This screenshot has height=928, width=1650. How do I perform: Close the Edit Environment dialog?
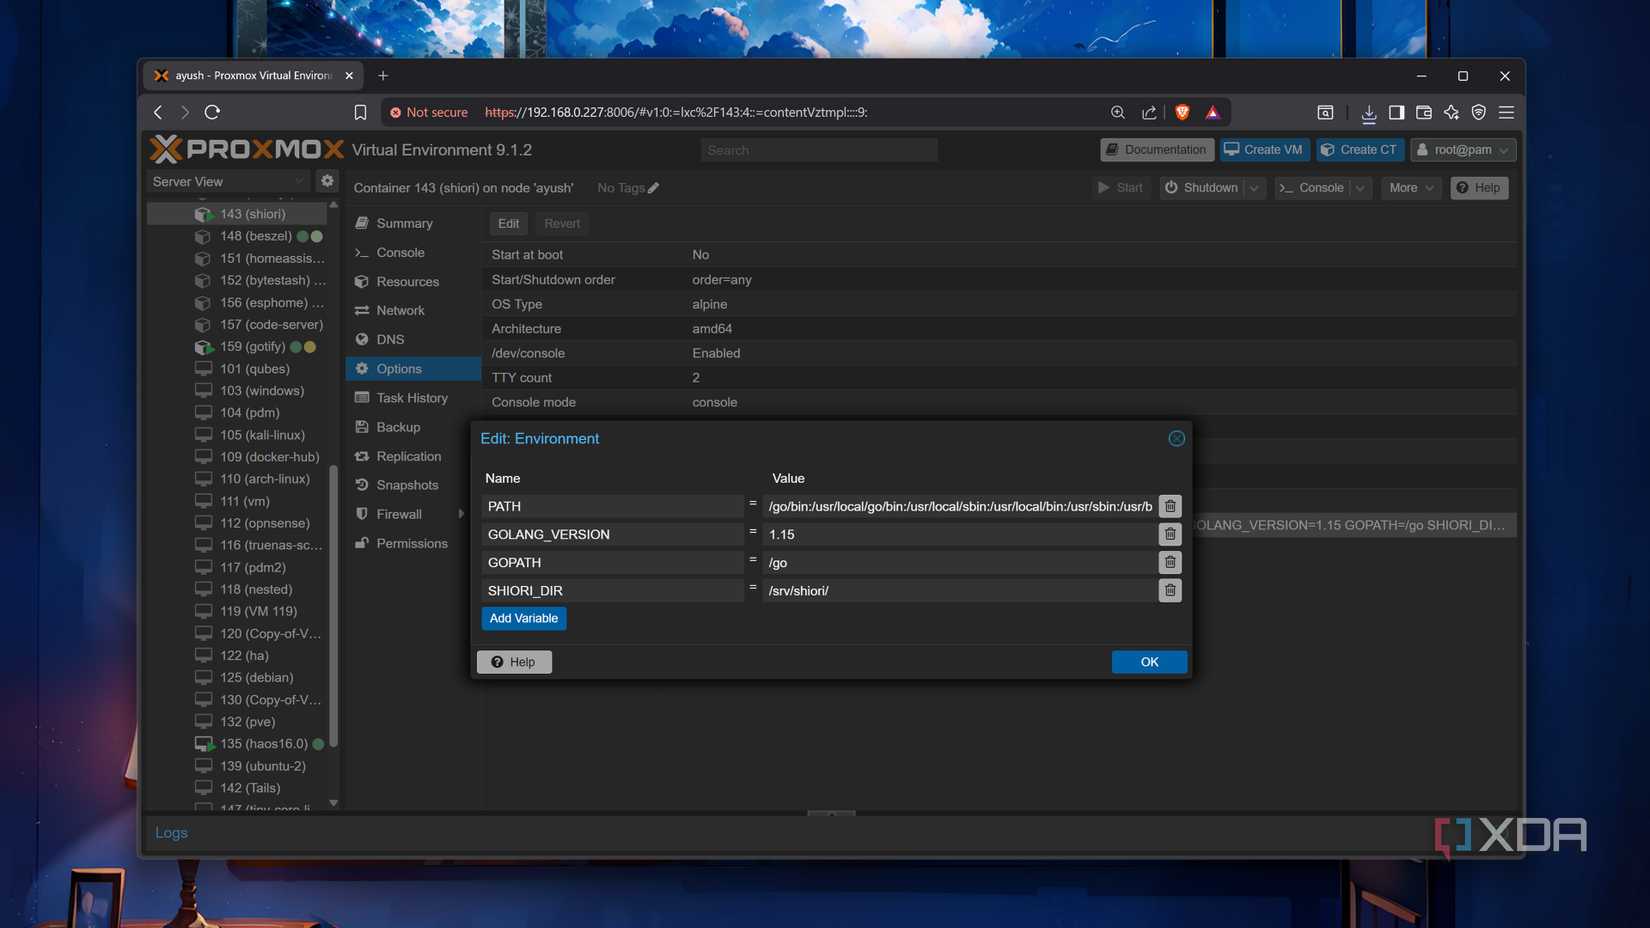point(1176,438)
